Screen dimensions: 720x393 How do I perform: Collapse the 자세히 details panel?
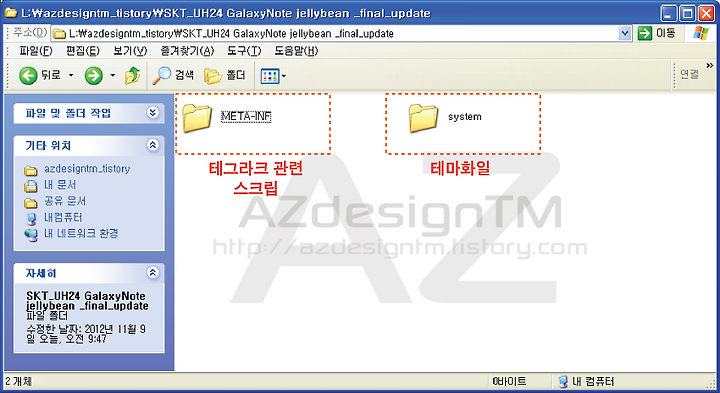[x=152, y=272]
